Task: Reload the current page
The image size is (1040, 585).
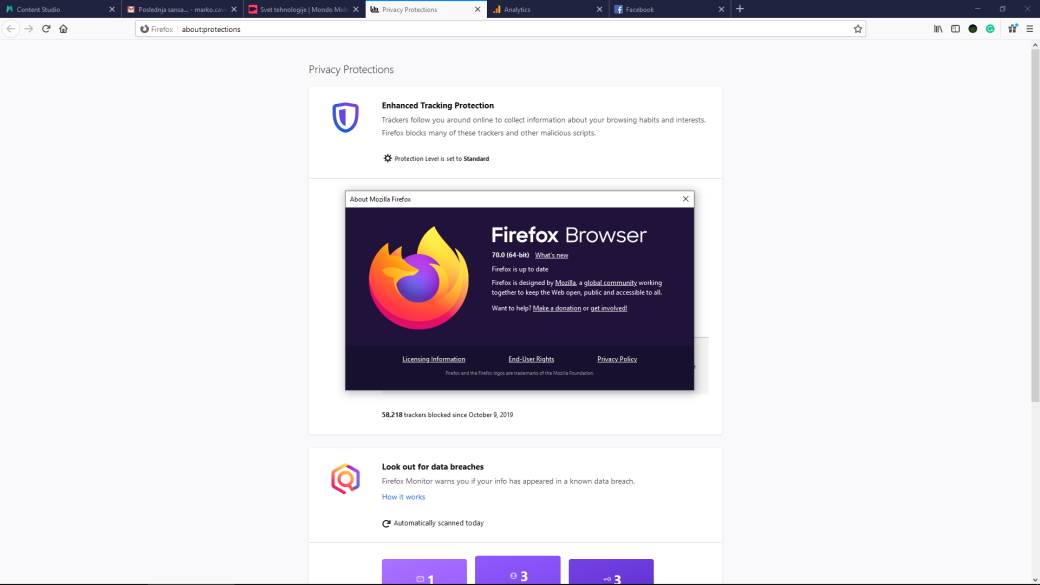Action: coord(46,29)
